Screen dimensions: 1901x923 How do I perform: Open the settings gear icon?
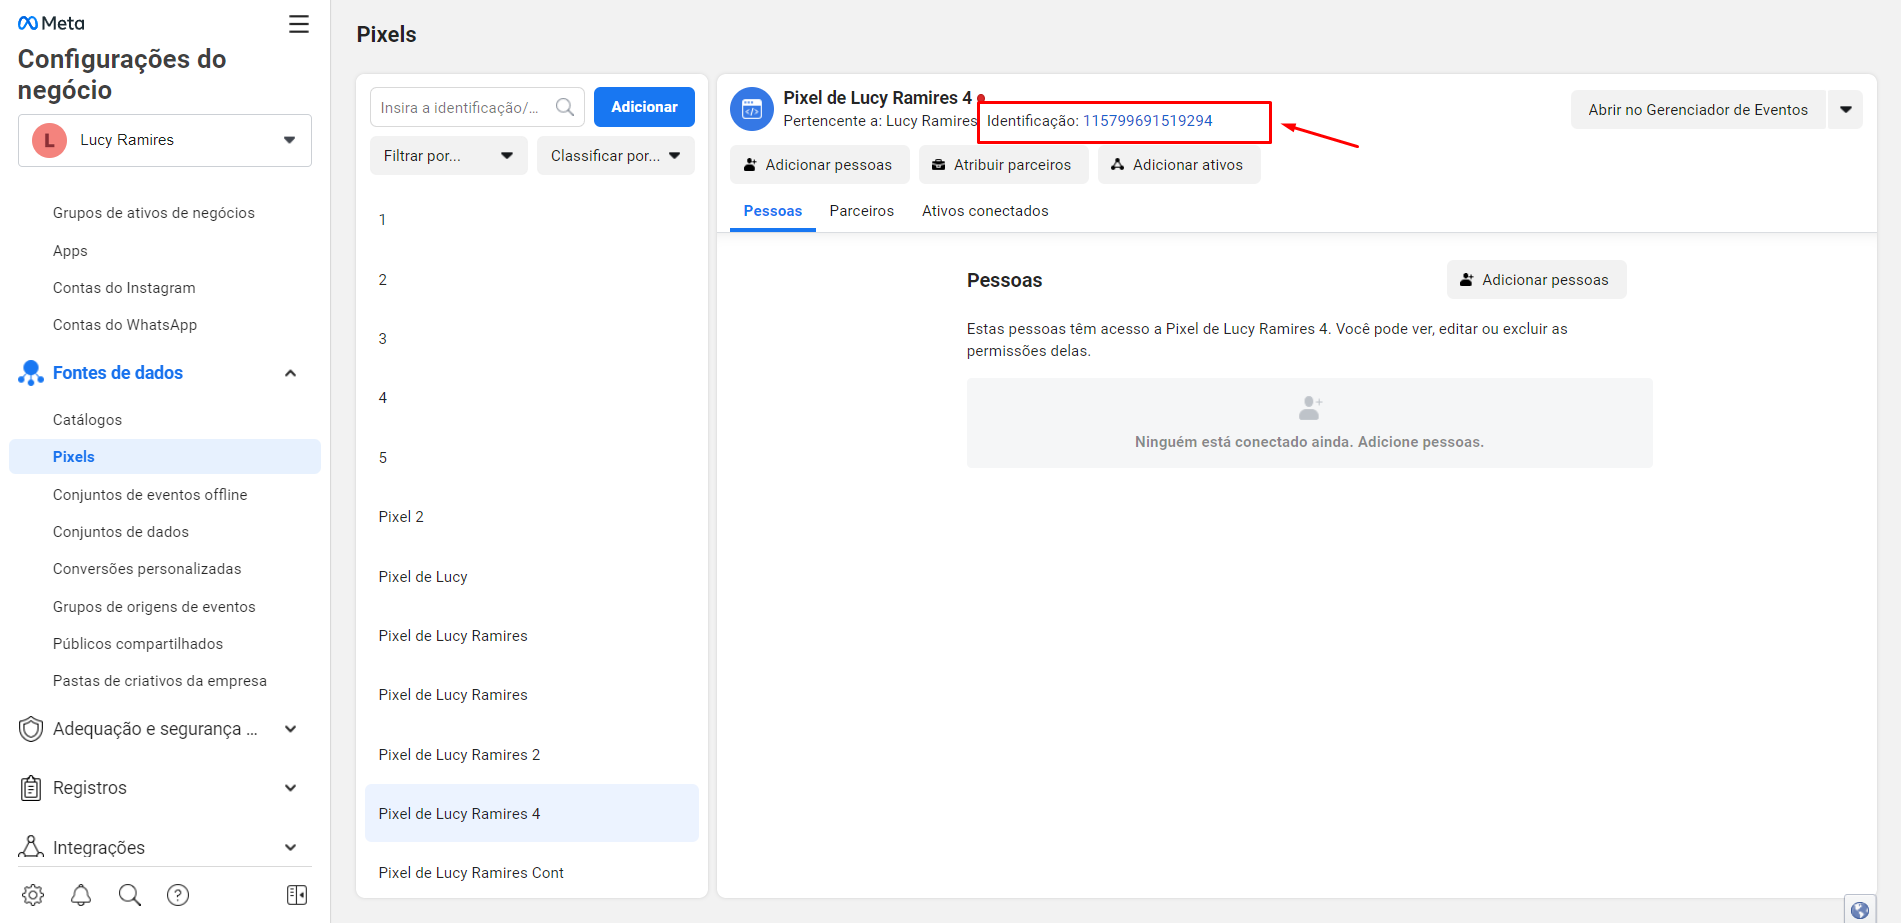coord(33,895)
